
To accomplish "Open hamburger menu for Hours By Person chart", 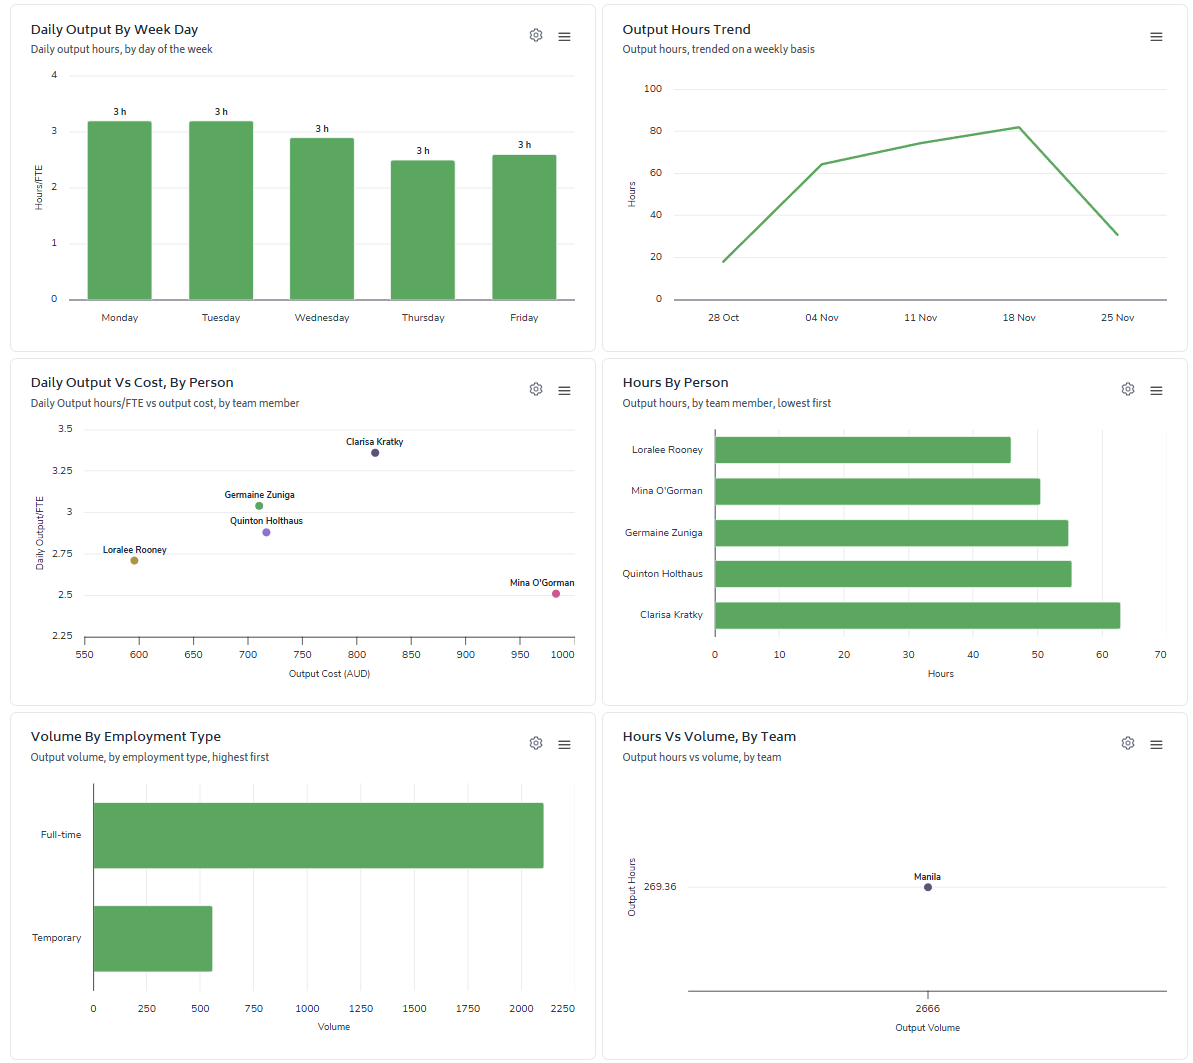I will point(1156,390).
